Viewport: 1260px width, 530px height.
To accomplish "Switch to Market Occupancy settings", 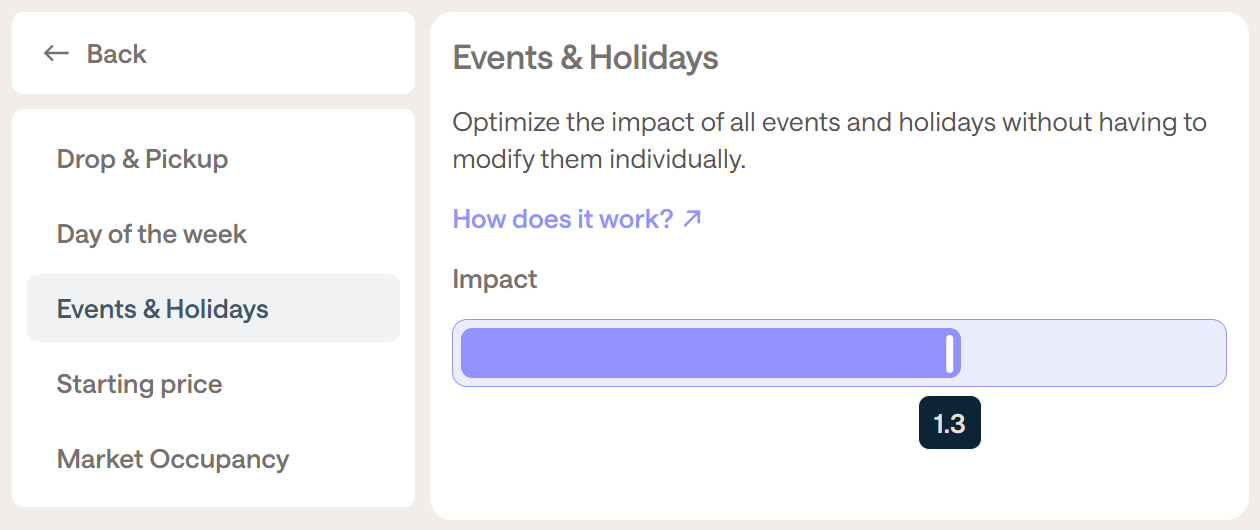I will click(172, 459).
